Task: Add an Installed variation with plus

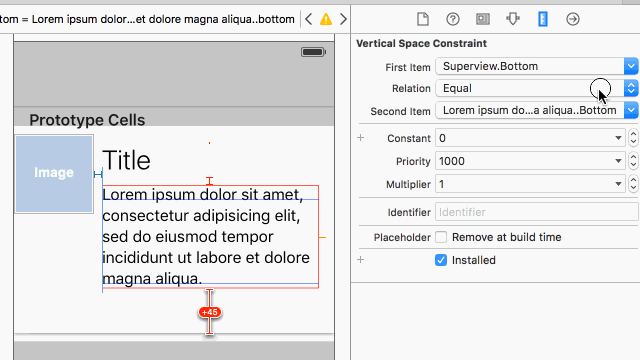Action: click(x=360, y=260)
